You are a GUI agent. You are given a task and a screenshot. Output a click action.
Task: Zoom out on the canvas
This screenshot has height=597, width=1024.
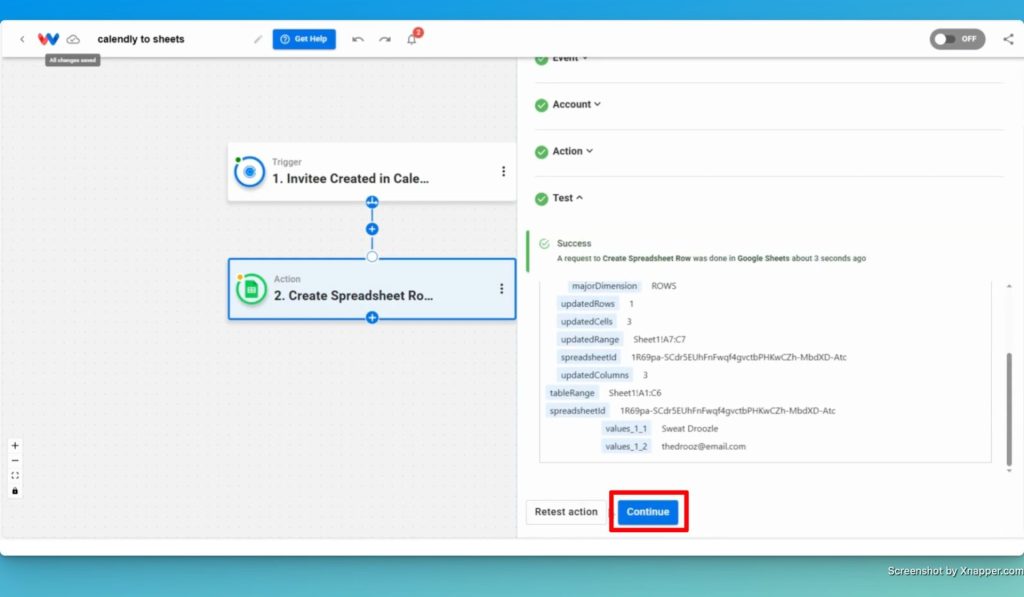point(15,460)
